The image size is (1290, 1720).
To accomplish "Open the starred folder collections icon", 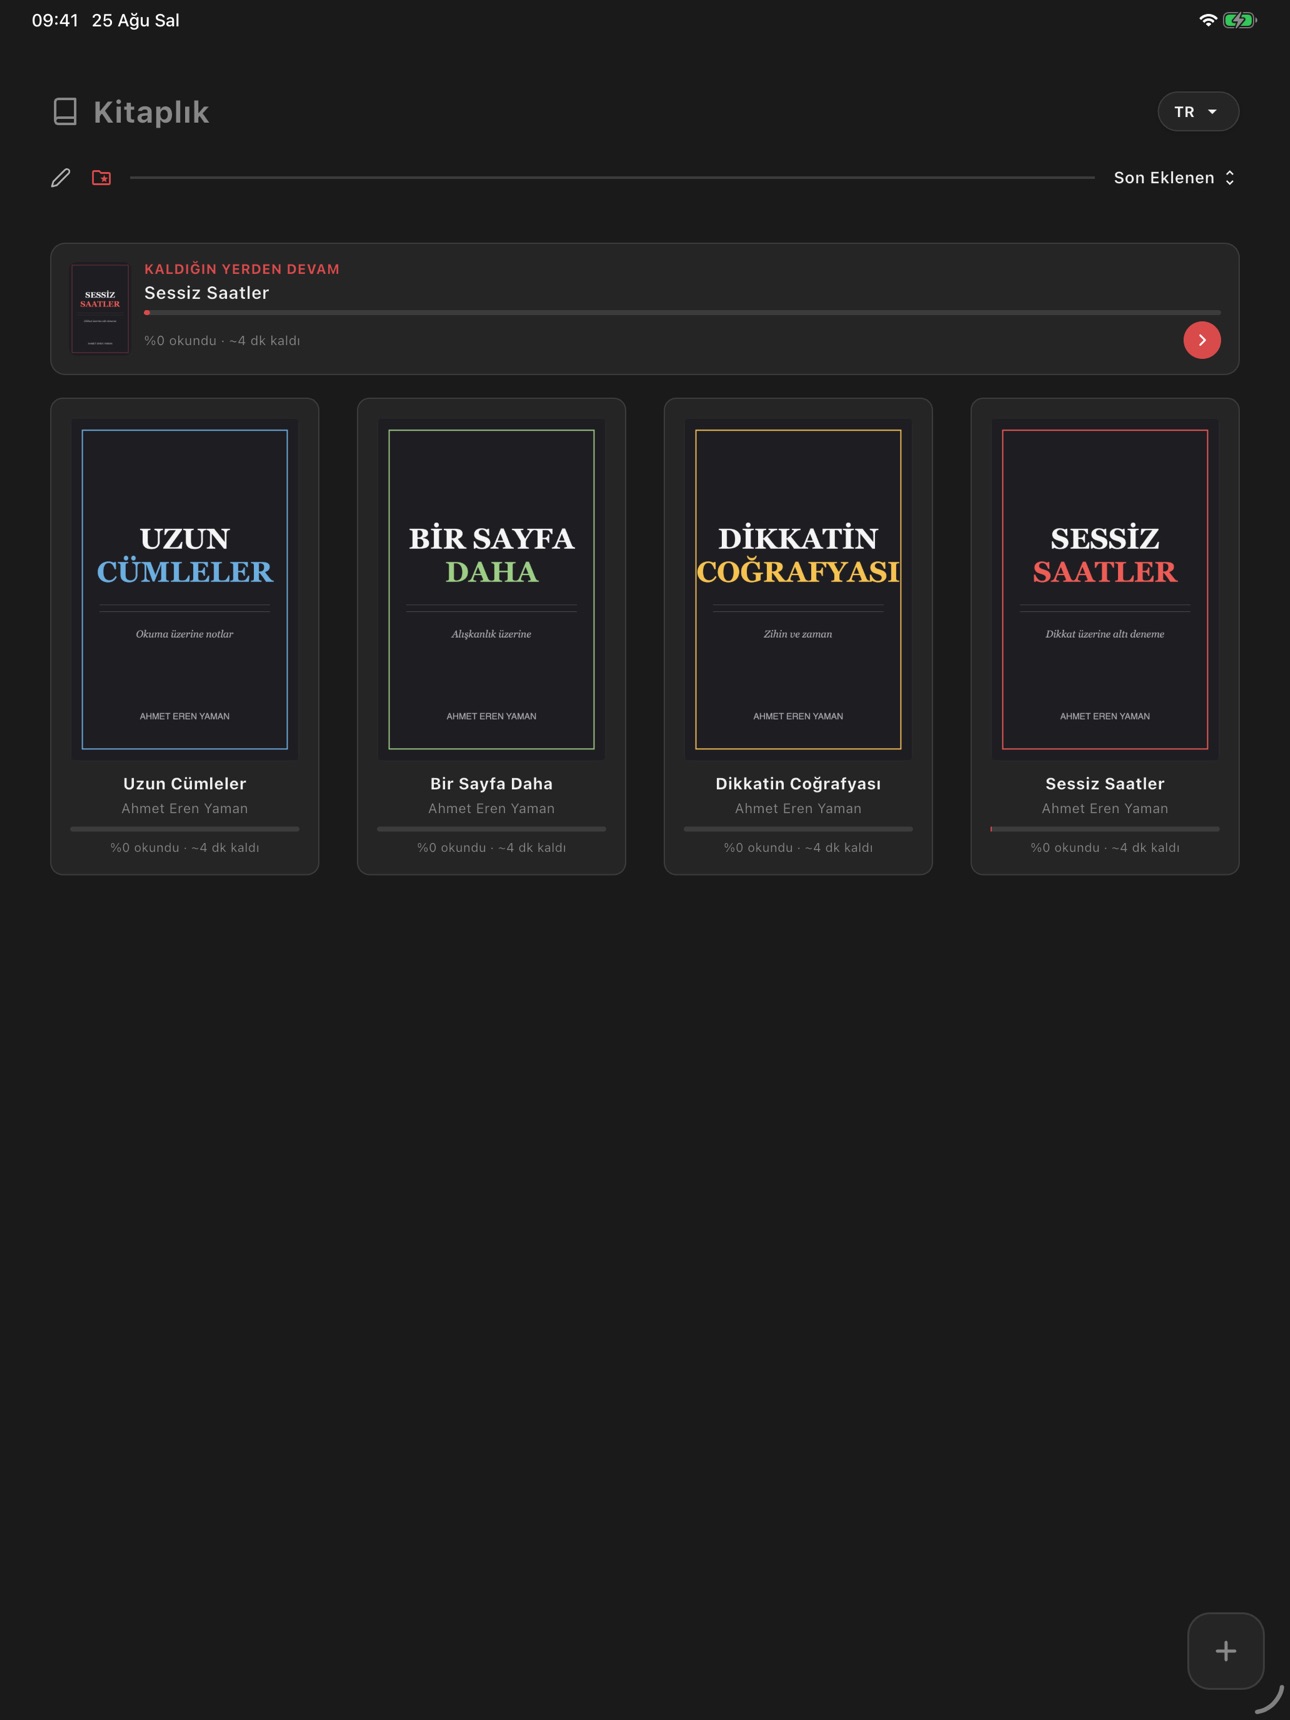I will click(x=101, y=178).
